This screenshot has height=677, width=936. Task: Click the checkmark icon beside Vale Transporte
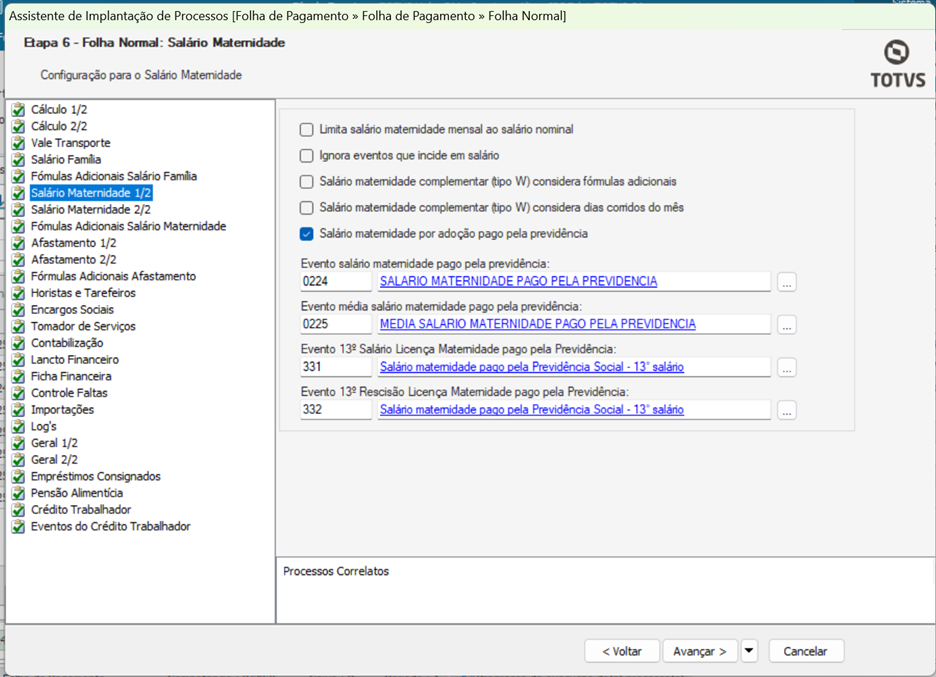pyautogui.click(x=18, y=143)
